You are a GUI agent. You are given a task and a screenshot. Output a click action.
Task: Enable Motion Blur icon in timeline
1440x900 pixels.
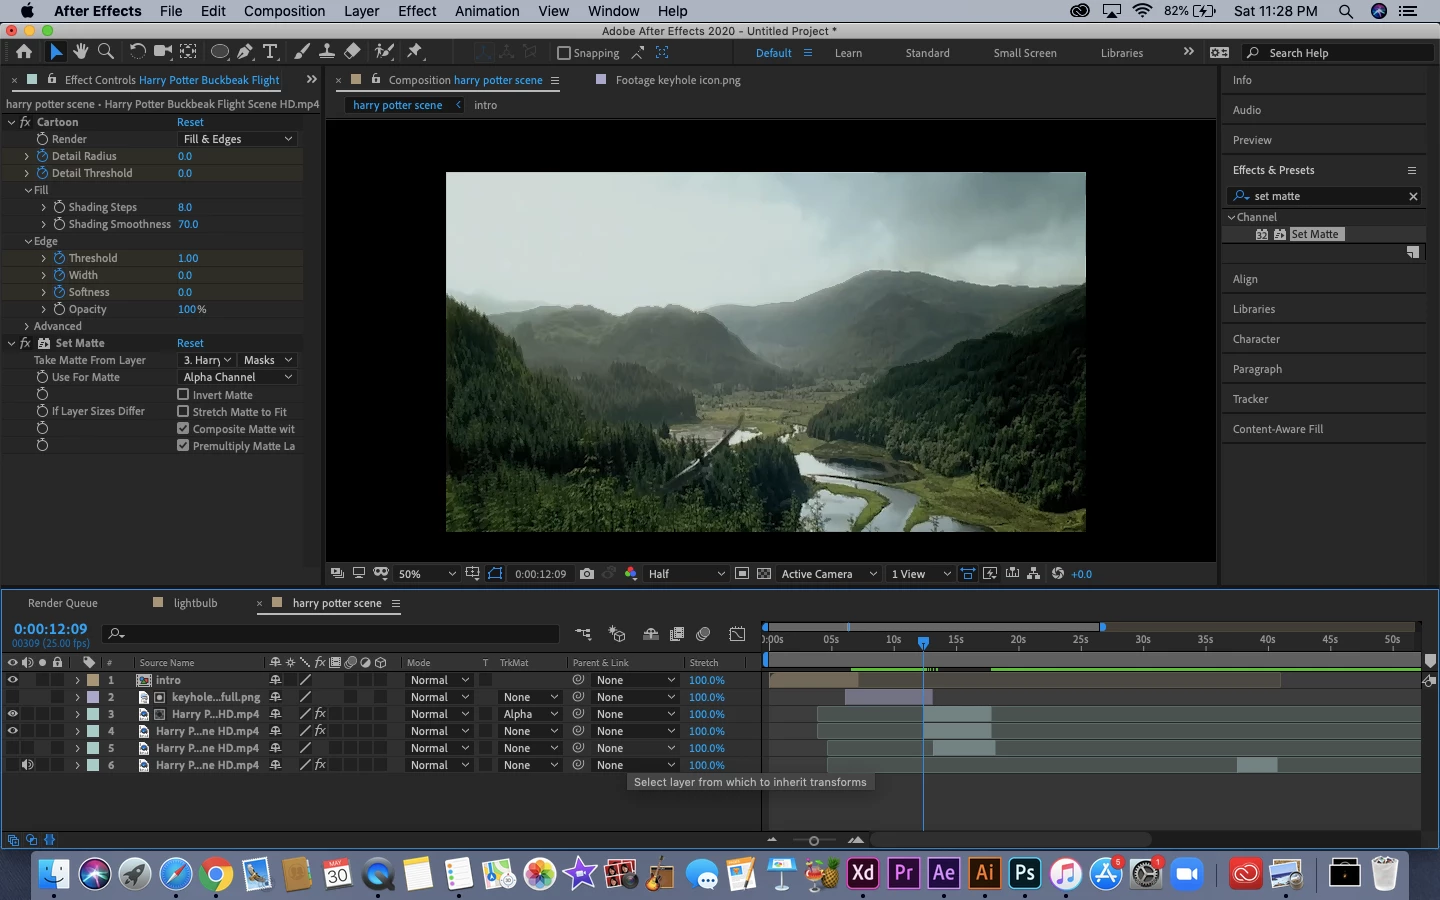point(703,634)
